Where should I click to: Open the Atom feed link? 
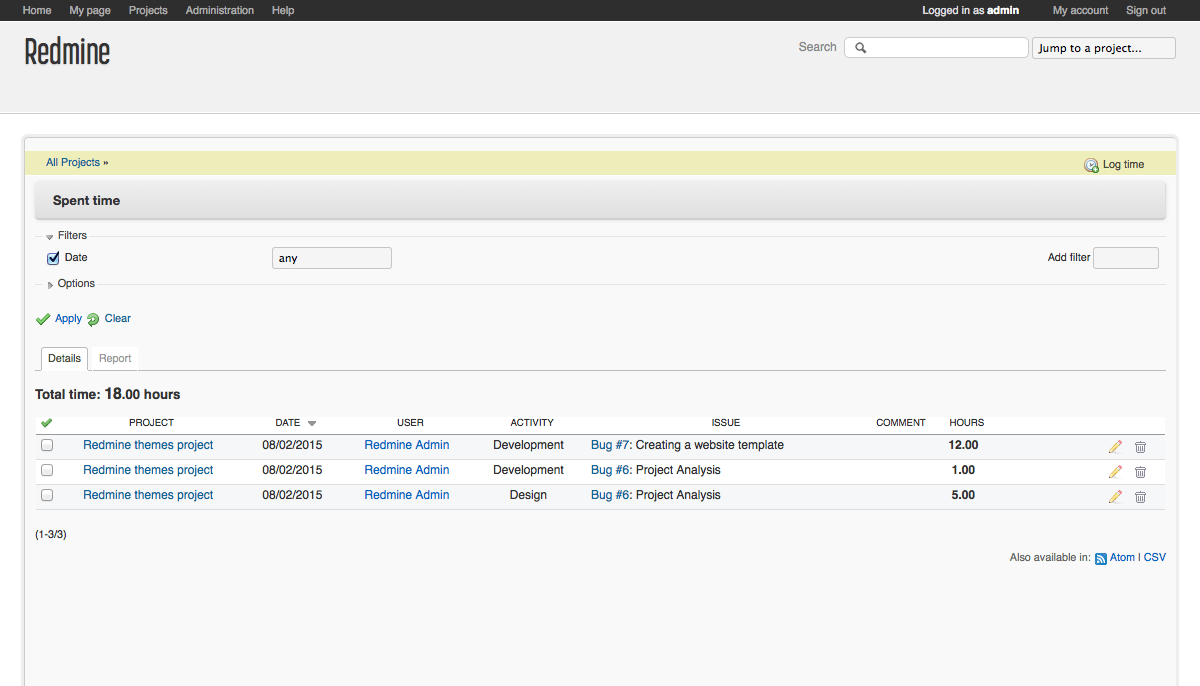point(1122,558)
